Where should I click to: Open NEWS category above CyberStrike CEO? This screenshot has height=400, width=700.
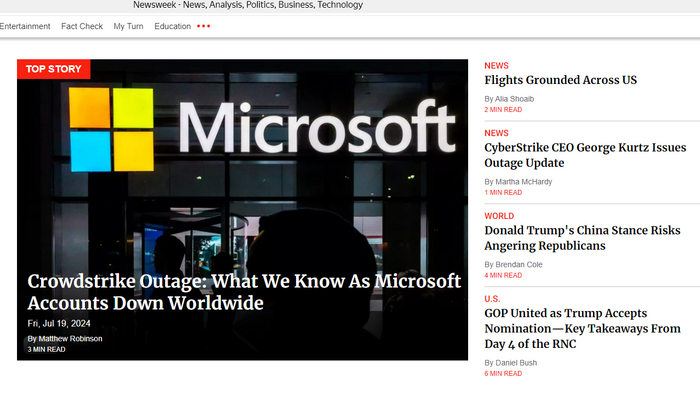click(496, 133)
